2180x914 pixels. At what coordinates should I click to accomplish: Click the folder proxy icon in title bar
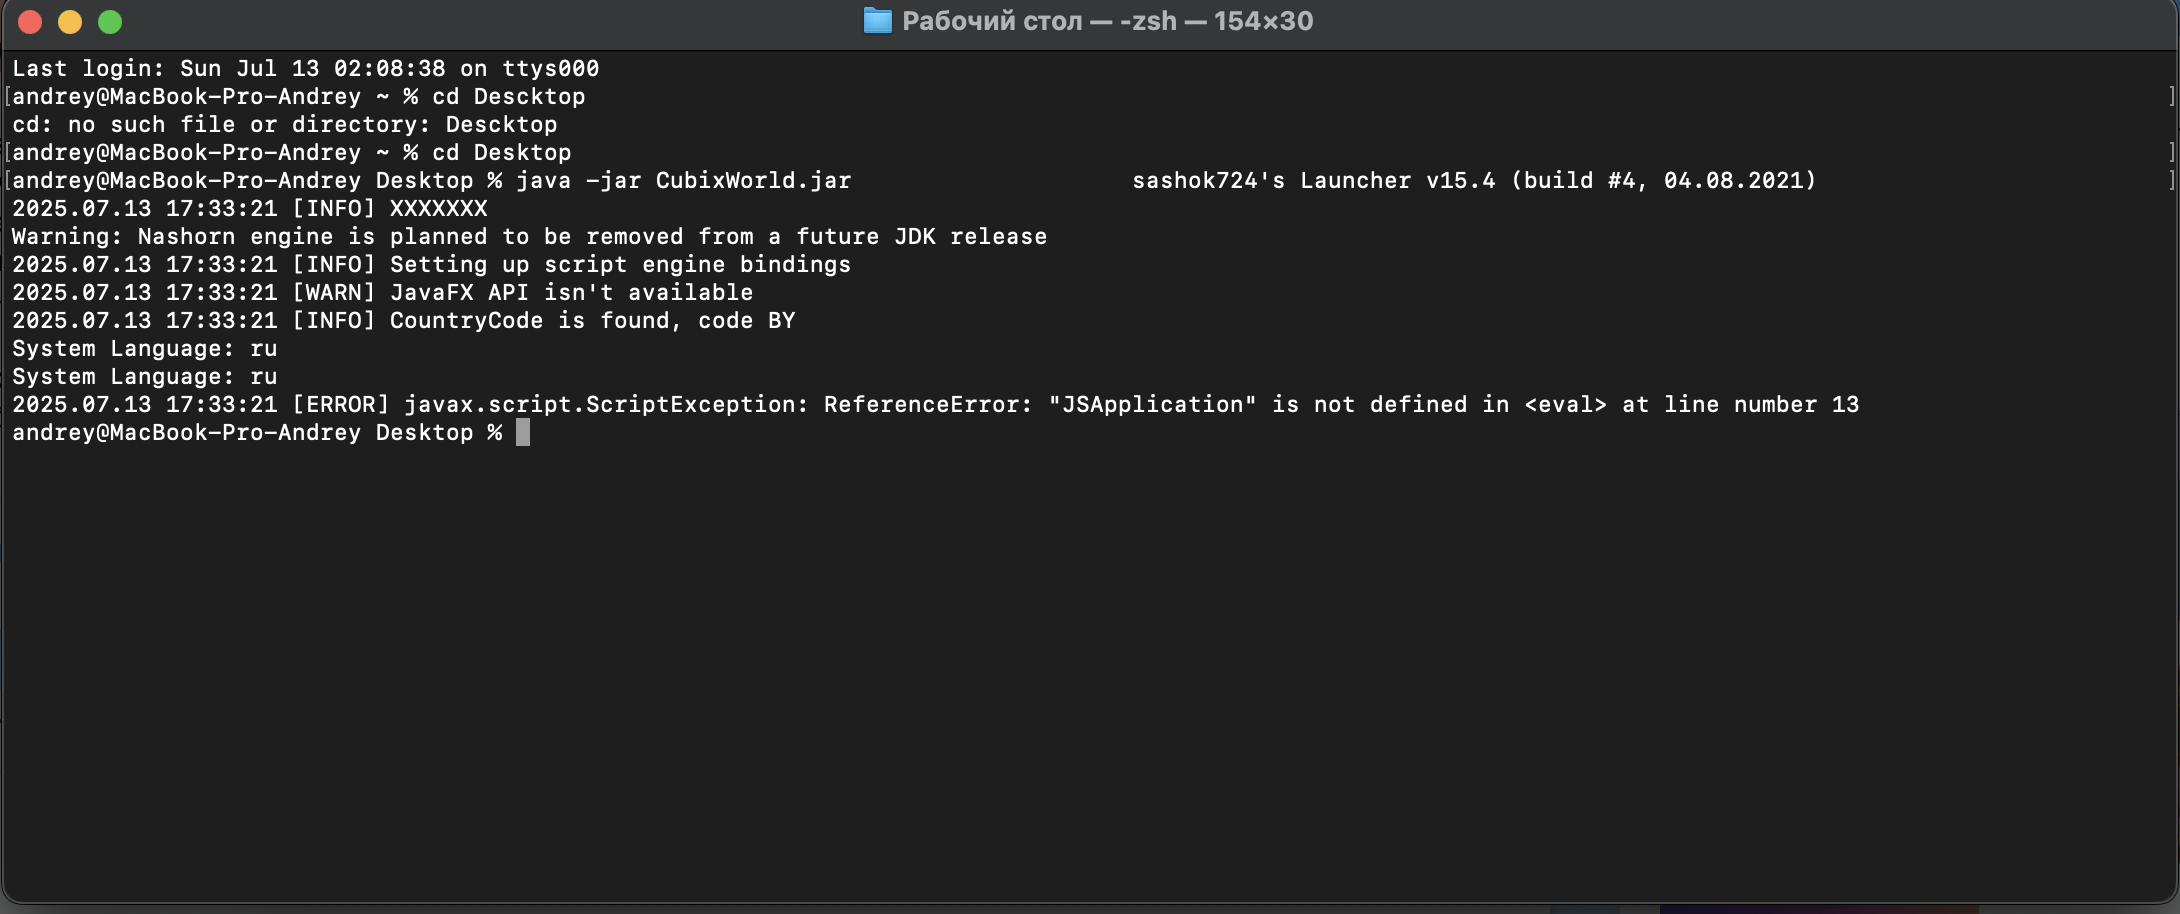877,21
